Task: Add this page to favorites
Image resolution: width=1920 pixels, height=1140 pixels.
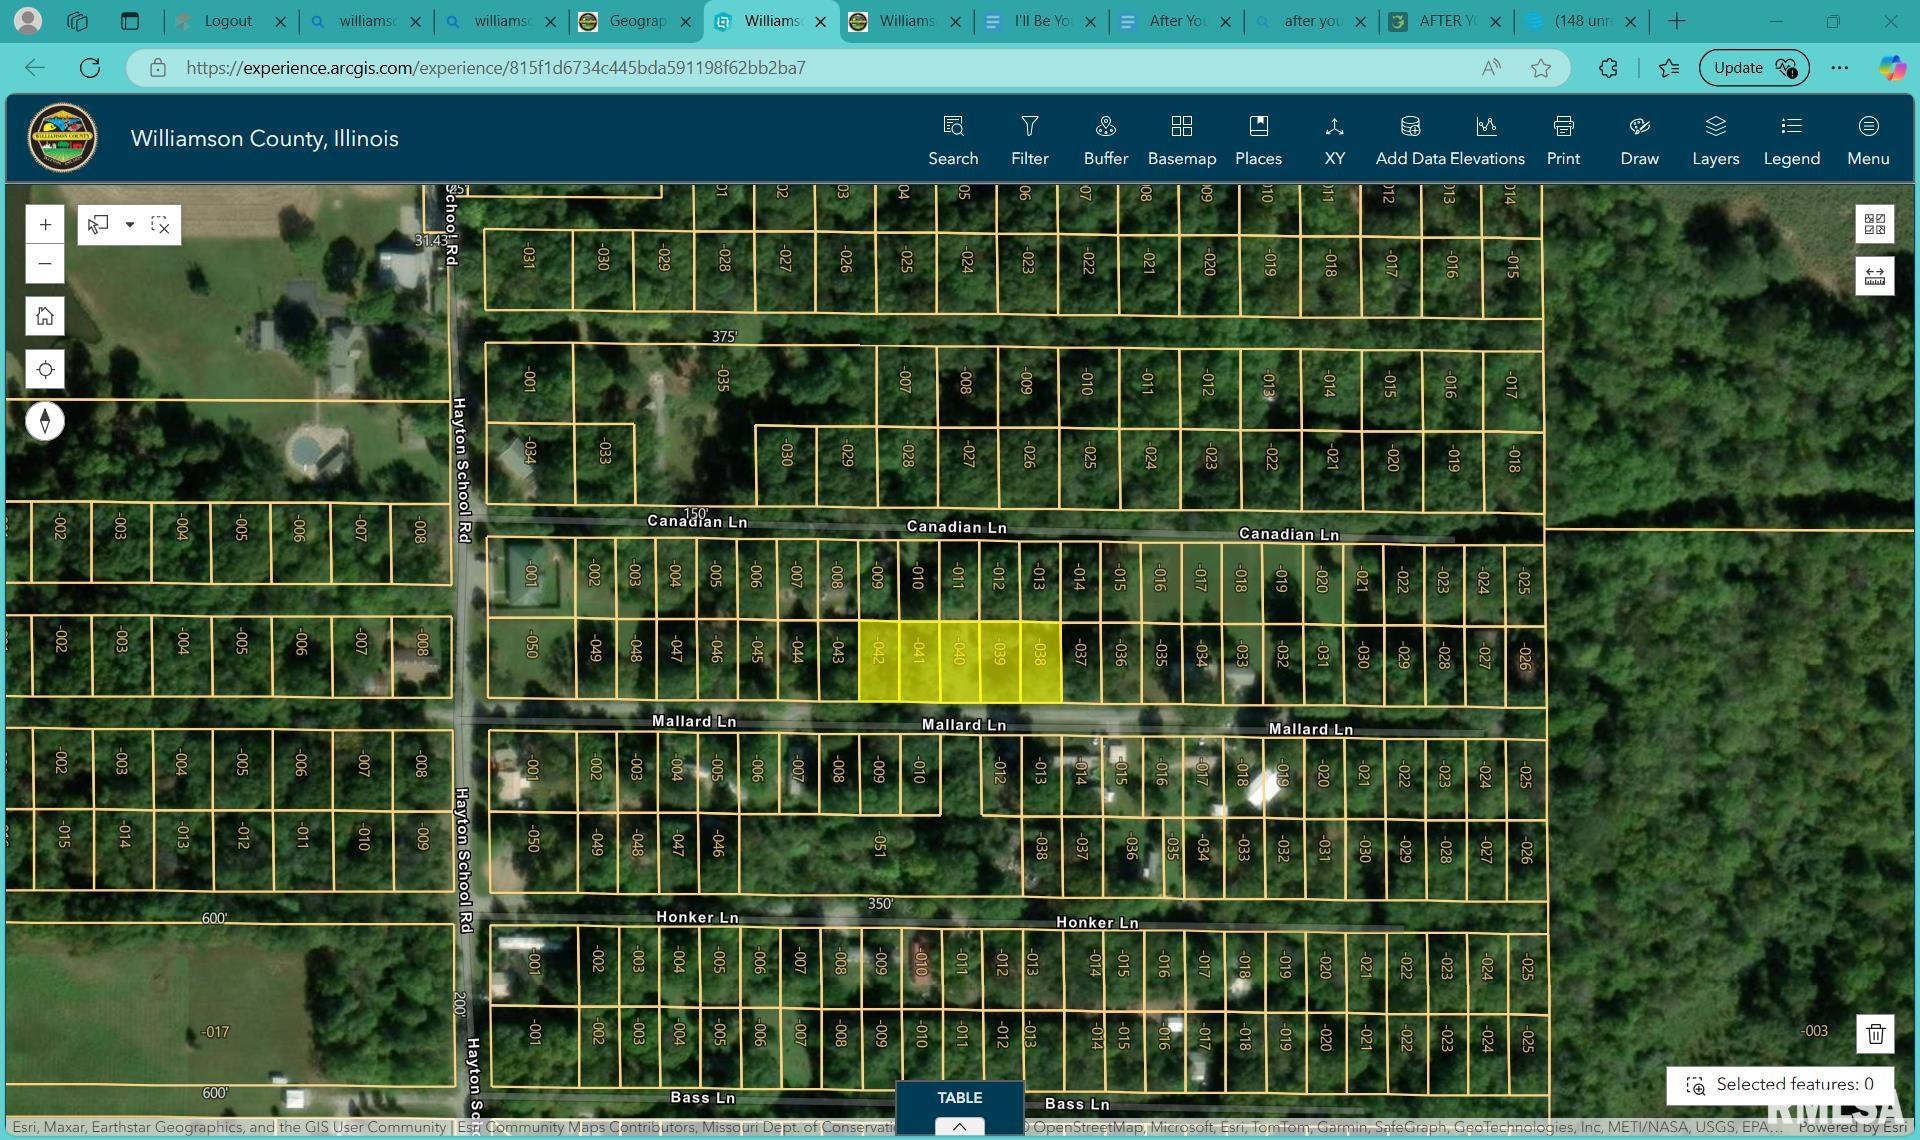Action: (x=1541, y=68)
